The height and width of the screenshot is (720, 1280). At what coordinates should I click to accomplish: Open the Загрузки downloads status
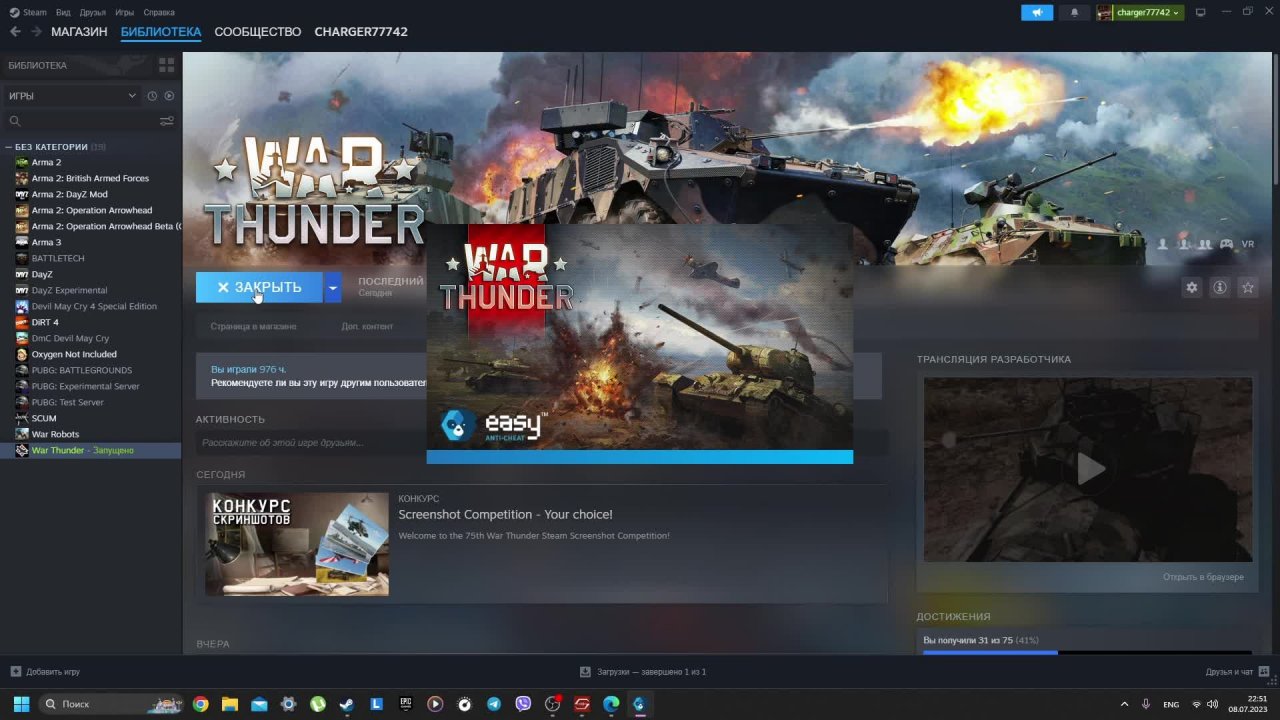(643, 672)
